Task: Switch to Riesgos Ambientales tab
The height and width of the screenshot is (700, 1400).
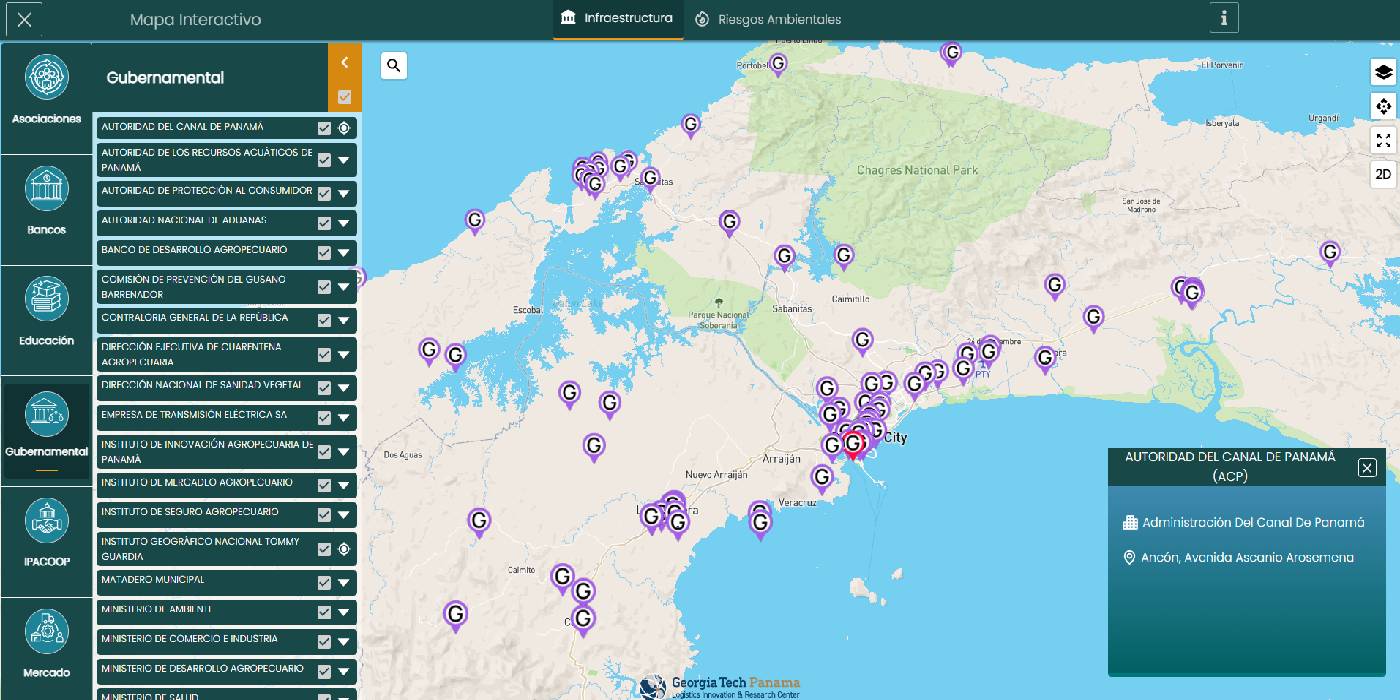Action: coord(768,19)
